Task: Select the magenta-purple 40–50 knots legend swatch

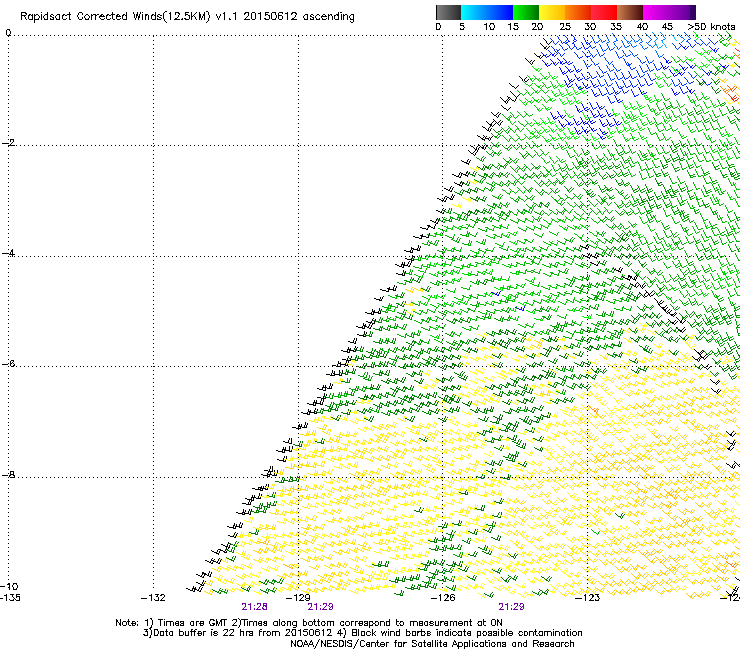Action: pyautogui.click(x=669, y=12)
